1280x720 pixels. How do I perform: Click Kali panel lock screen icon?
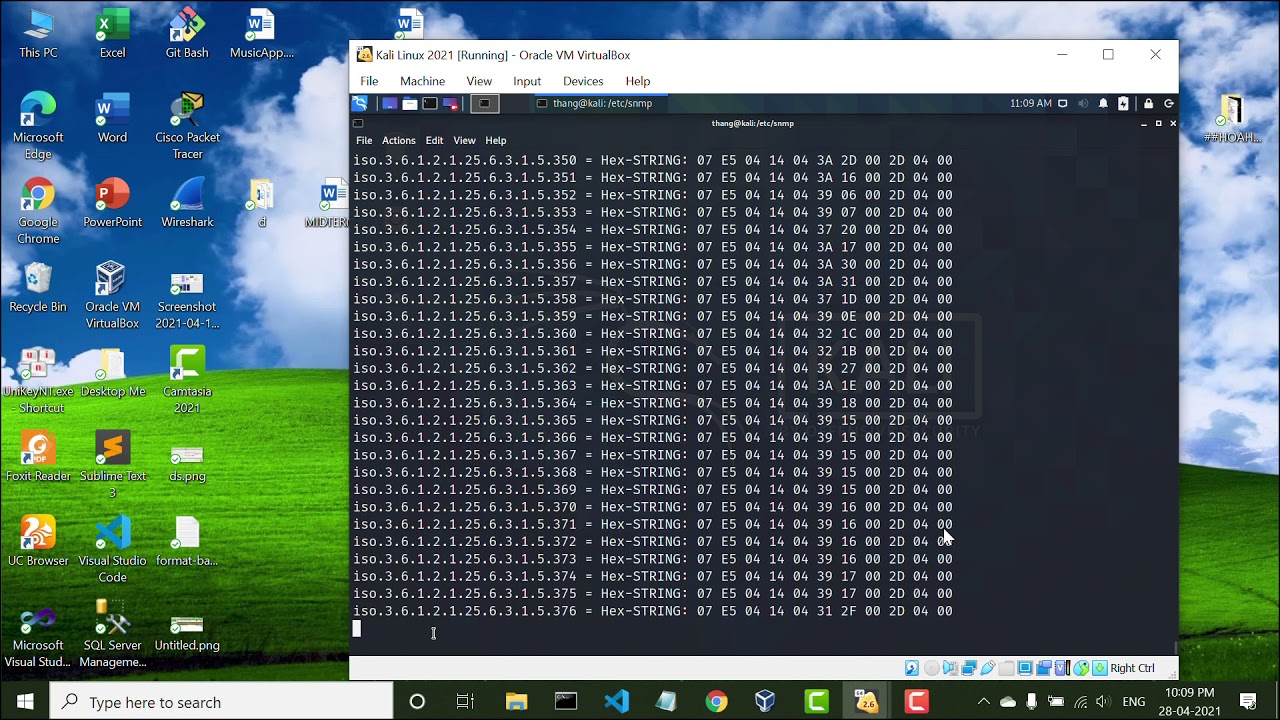(1148, 103)
